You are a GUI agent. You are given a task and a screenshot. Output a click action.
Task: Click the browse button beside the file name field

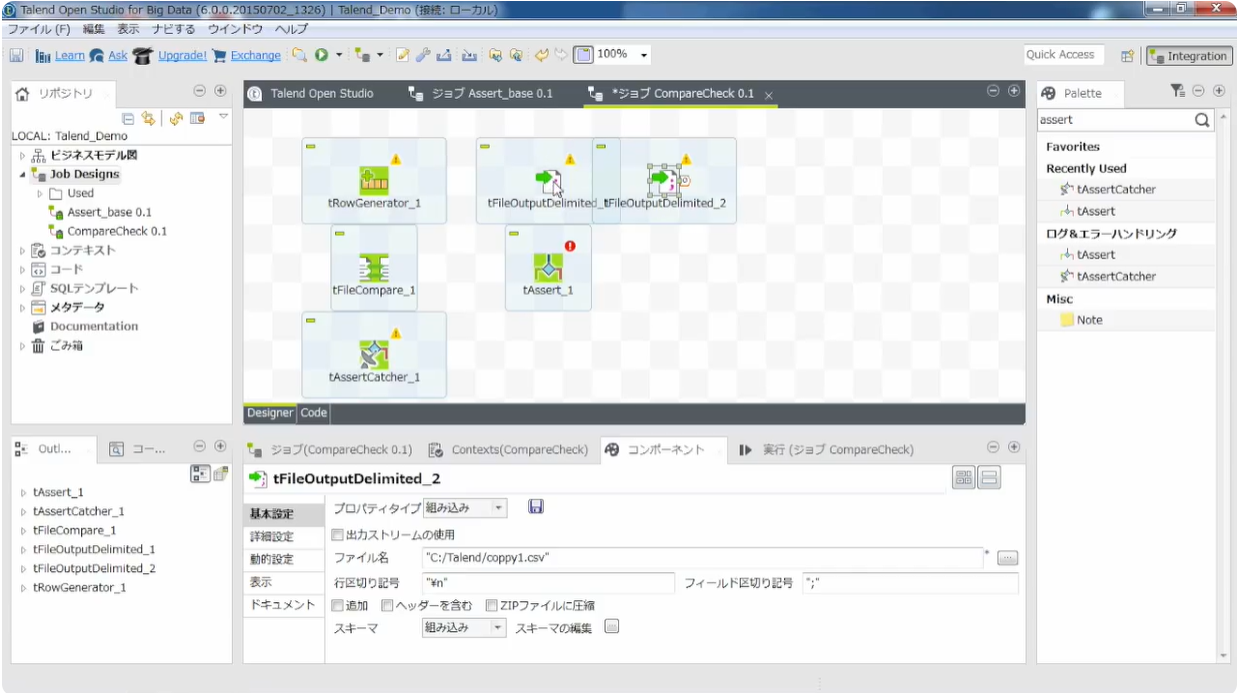point(1007,558)
